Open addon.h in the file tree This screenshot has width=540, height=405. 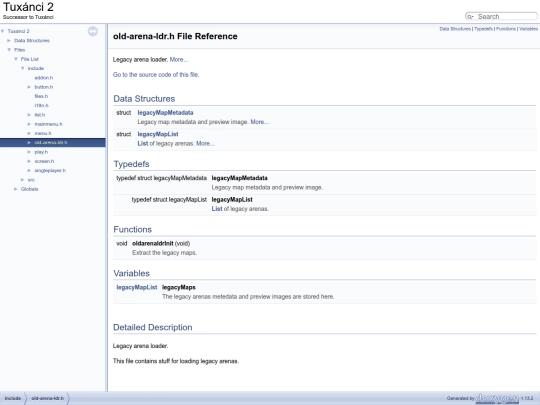(44, 78)
